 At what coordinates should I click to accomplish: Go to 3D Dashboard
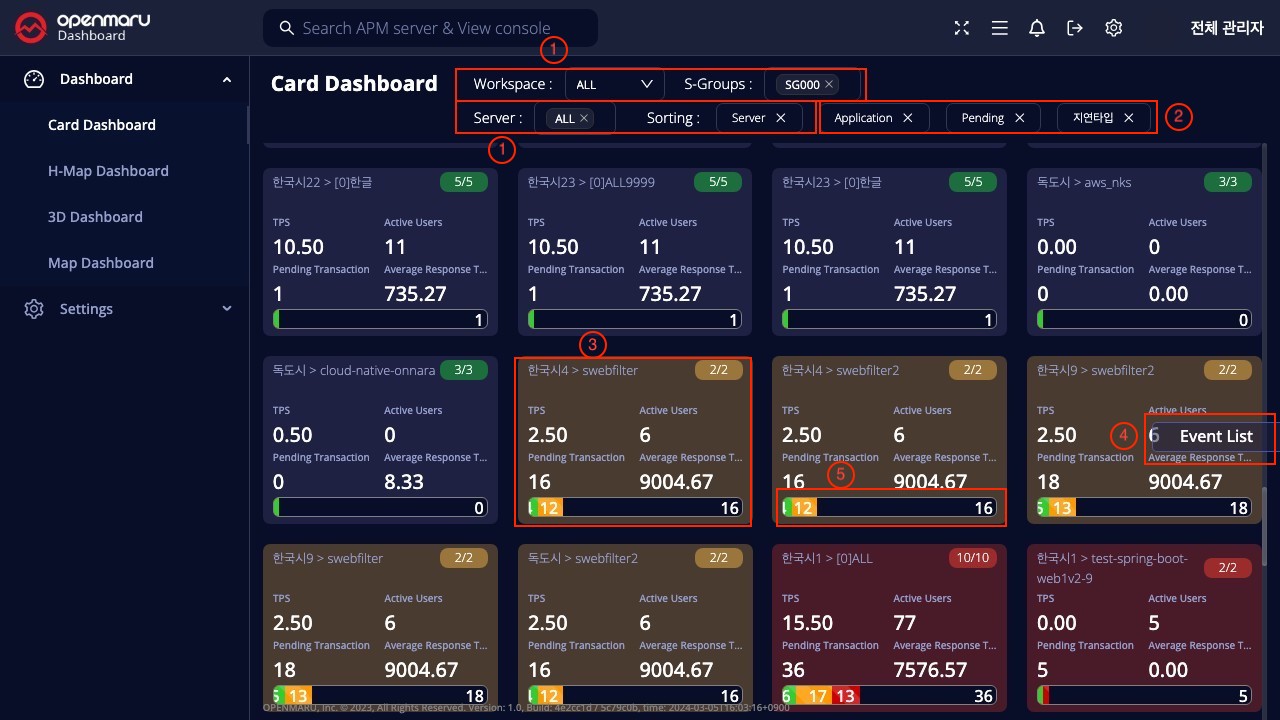pyautogui.click(x=95, y=217)
